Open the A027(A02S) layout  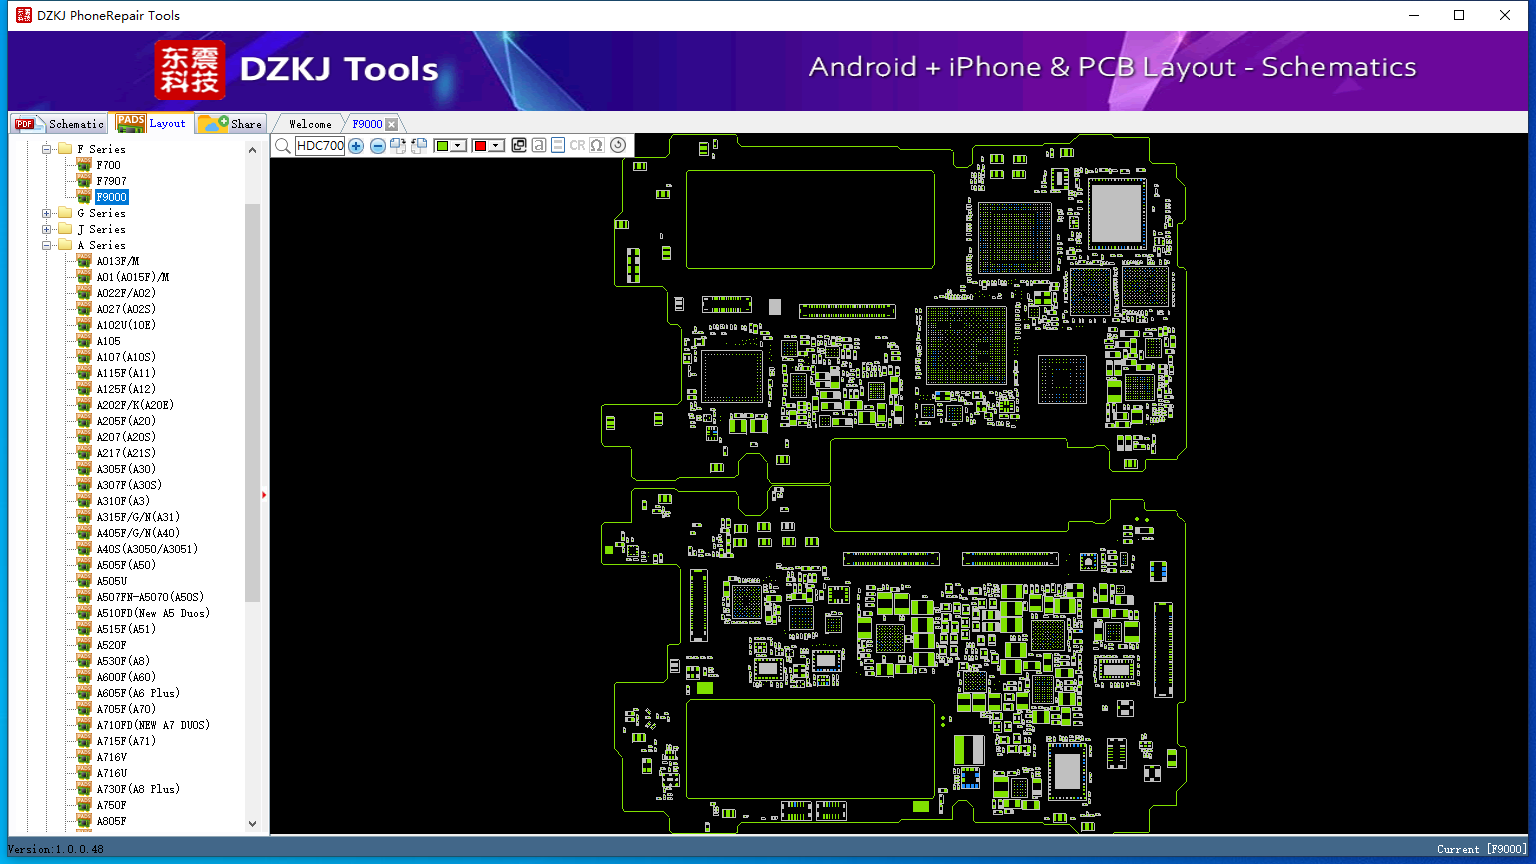point(126,309)
